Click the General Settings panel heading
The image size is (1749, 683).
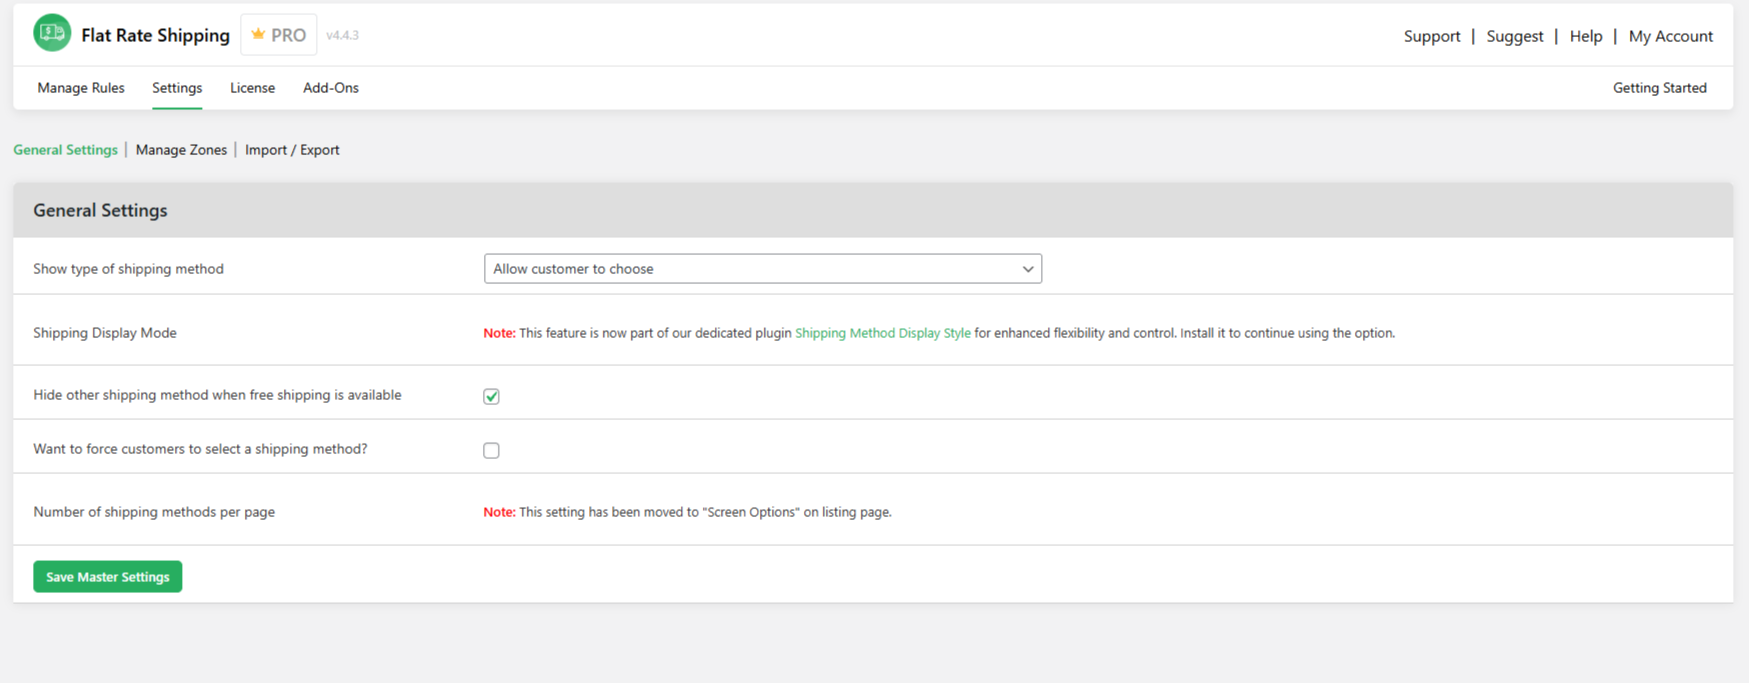coord(100,210)
